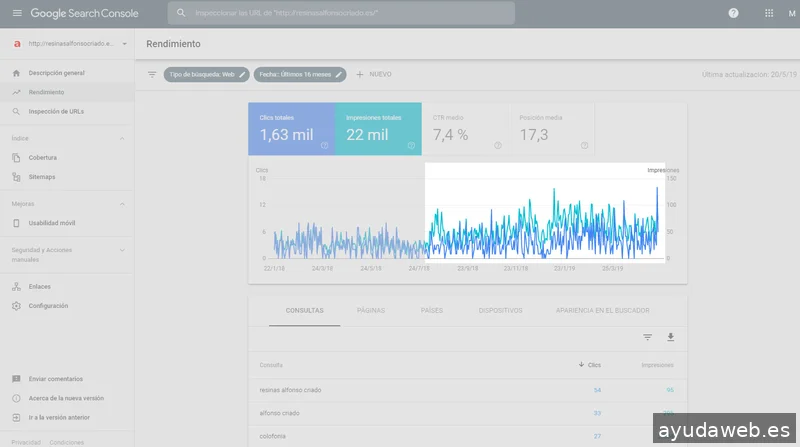Toggle the Impresiones totales metric card
Screen dimensions: 800x447
[x=376, y=129]
